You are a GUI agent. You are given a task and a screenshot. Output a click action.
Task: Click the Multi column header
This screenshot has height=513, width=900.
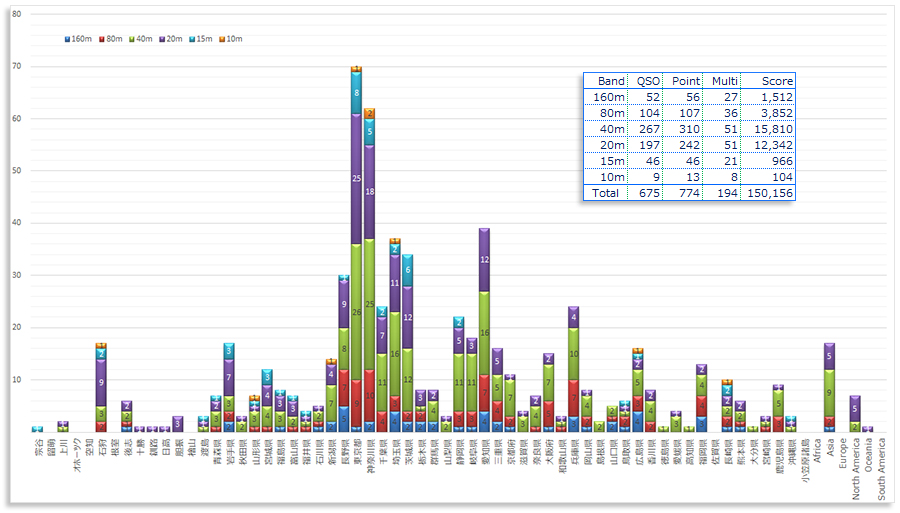724,81
